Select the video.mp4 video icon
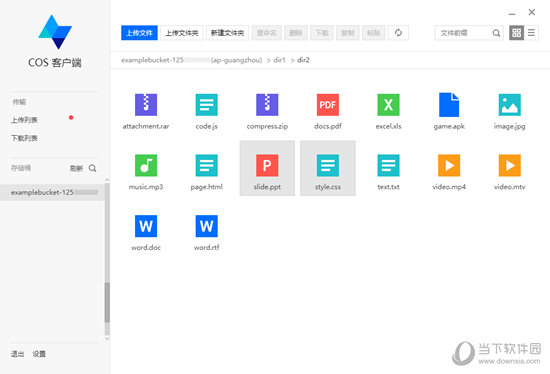550x374 pixels. 449,165
